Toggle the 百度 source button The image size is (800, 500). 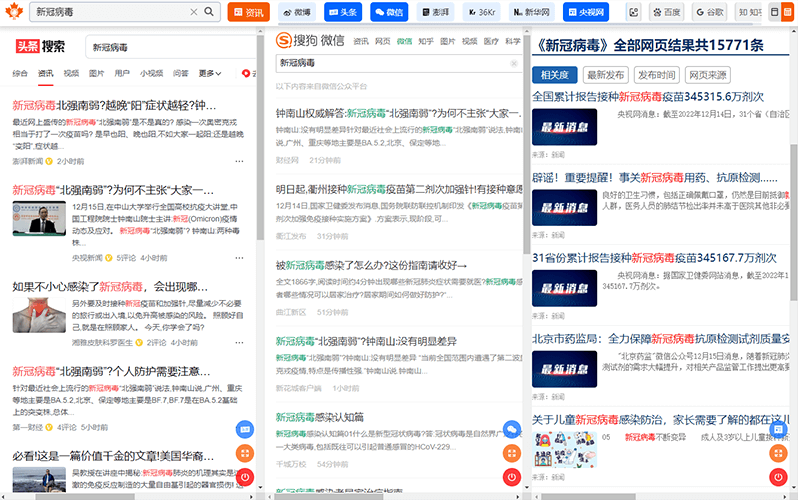pyautogui.click(x=667, y=12)
